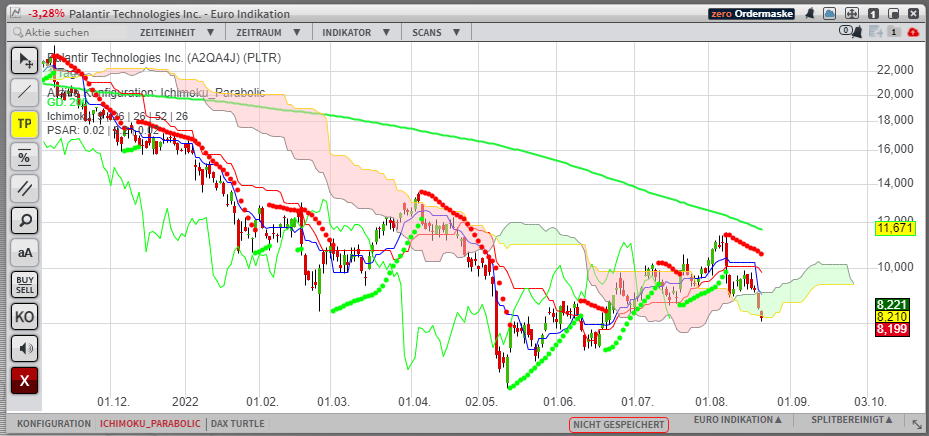Click the 11,671 yellow price label

(895, 227)
